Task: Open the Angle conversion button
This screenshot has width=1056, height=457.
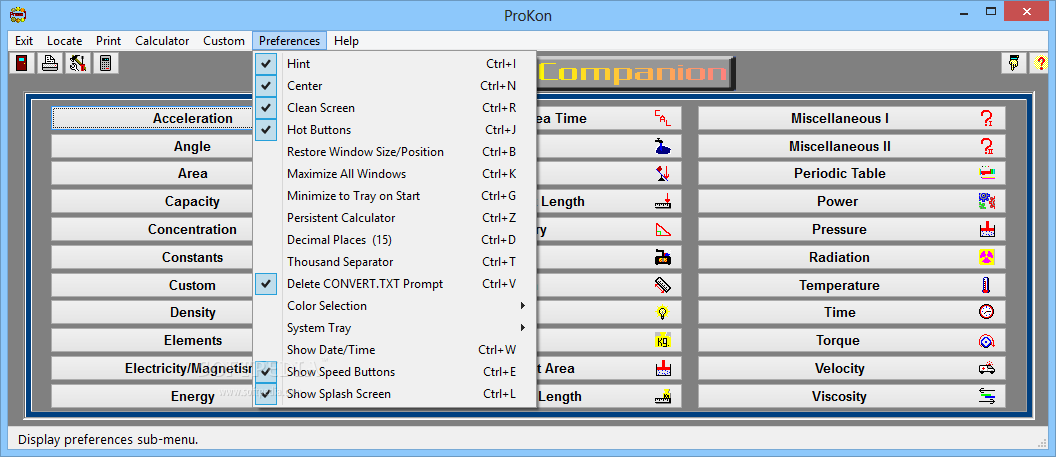Action: click(x=153, y=146)
